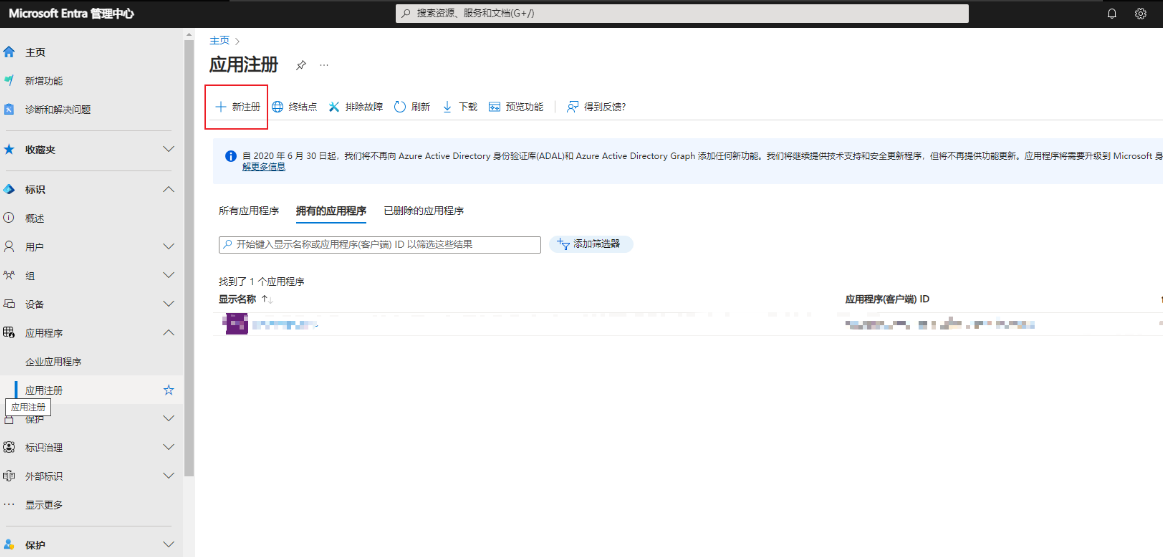Click the 主页 breadcrumb link
Viewport: 1163px width, 557px height.
click(x=219, y=41)
